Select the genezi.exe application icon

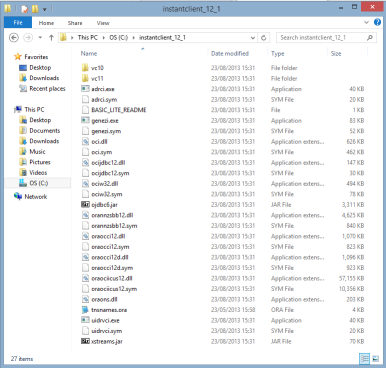coord(85,120)
